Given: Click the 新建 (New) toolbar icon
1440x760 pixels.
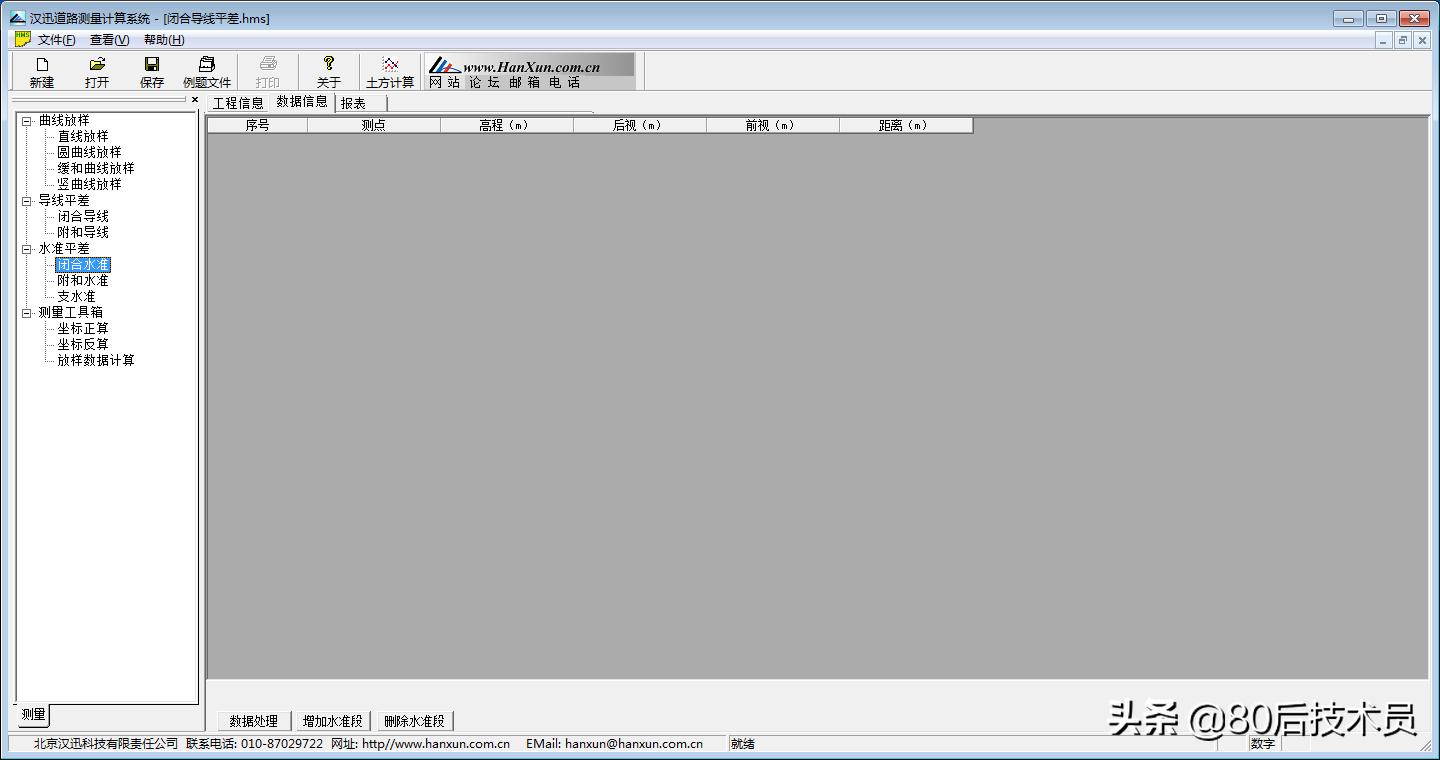Looking at the screenshot, I should click(42, 64).
